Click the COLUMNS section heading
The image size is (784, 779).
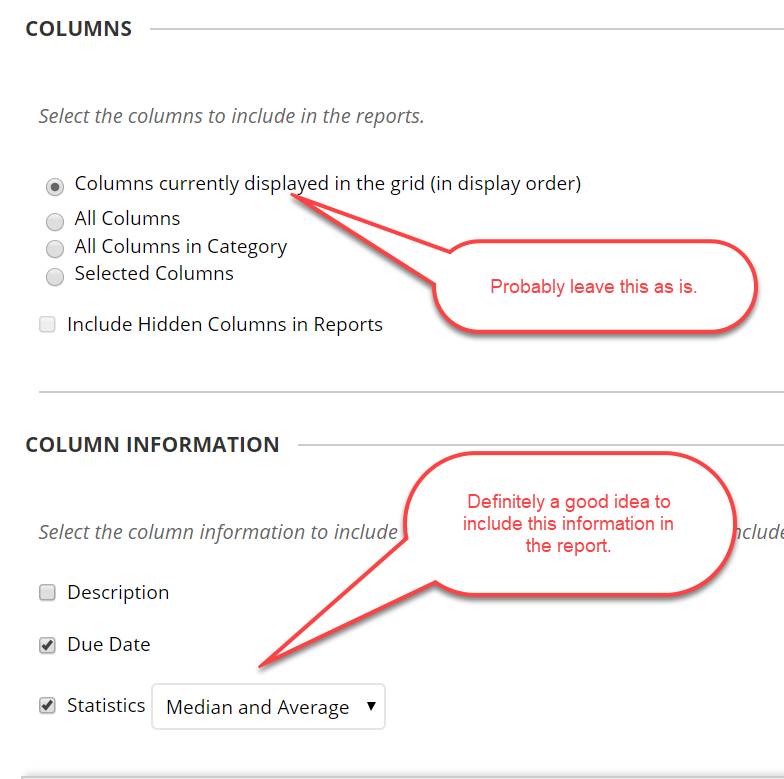78,28
